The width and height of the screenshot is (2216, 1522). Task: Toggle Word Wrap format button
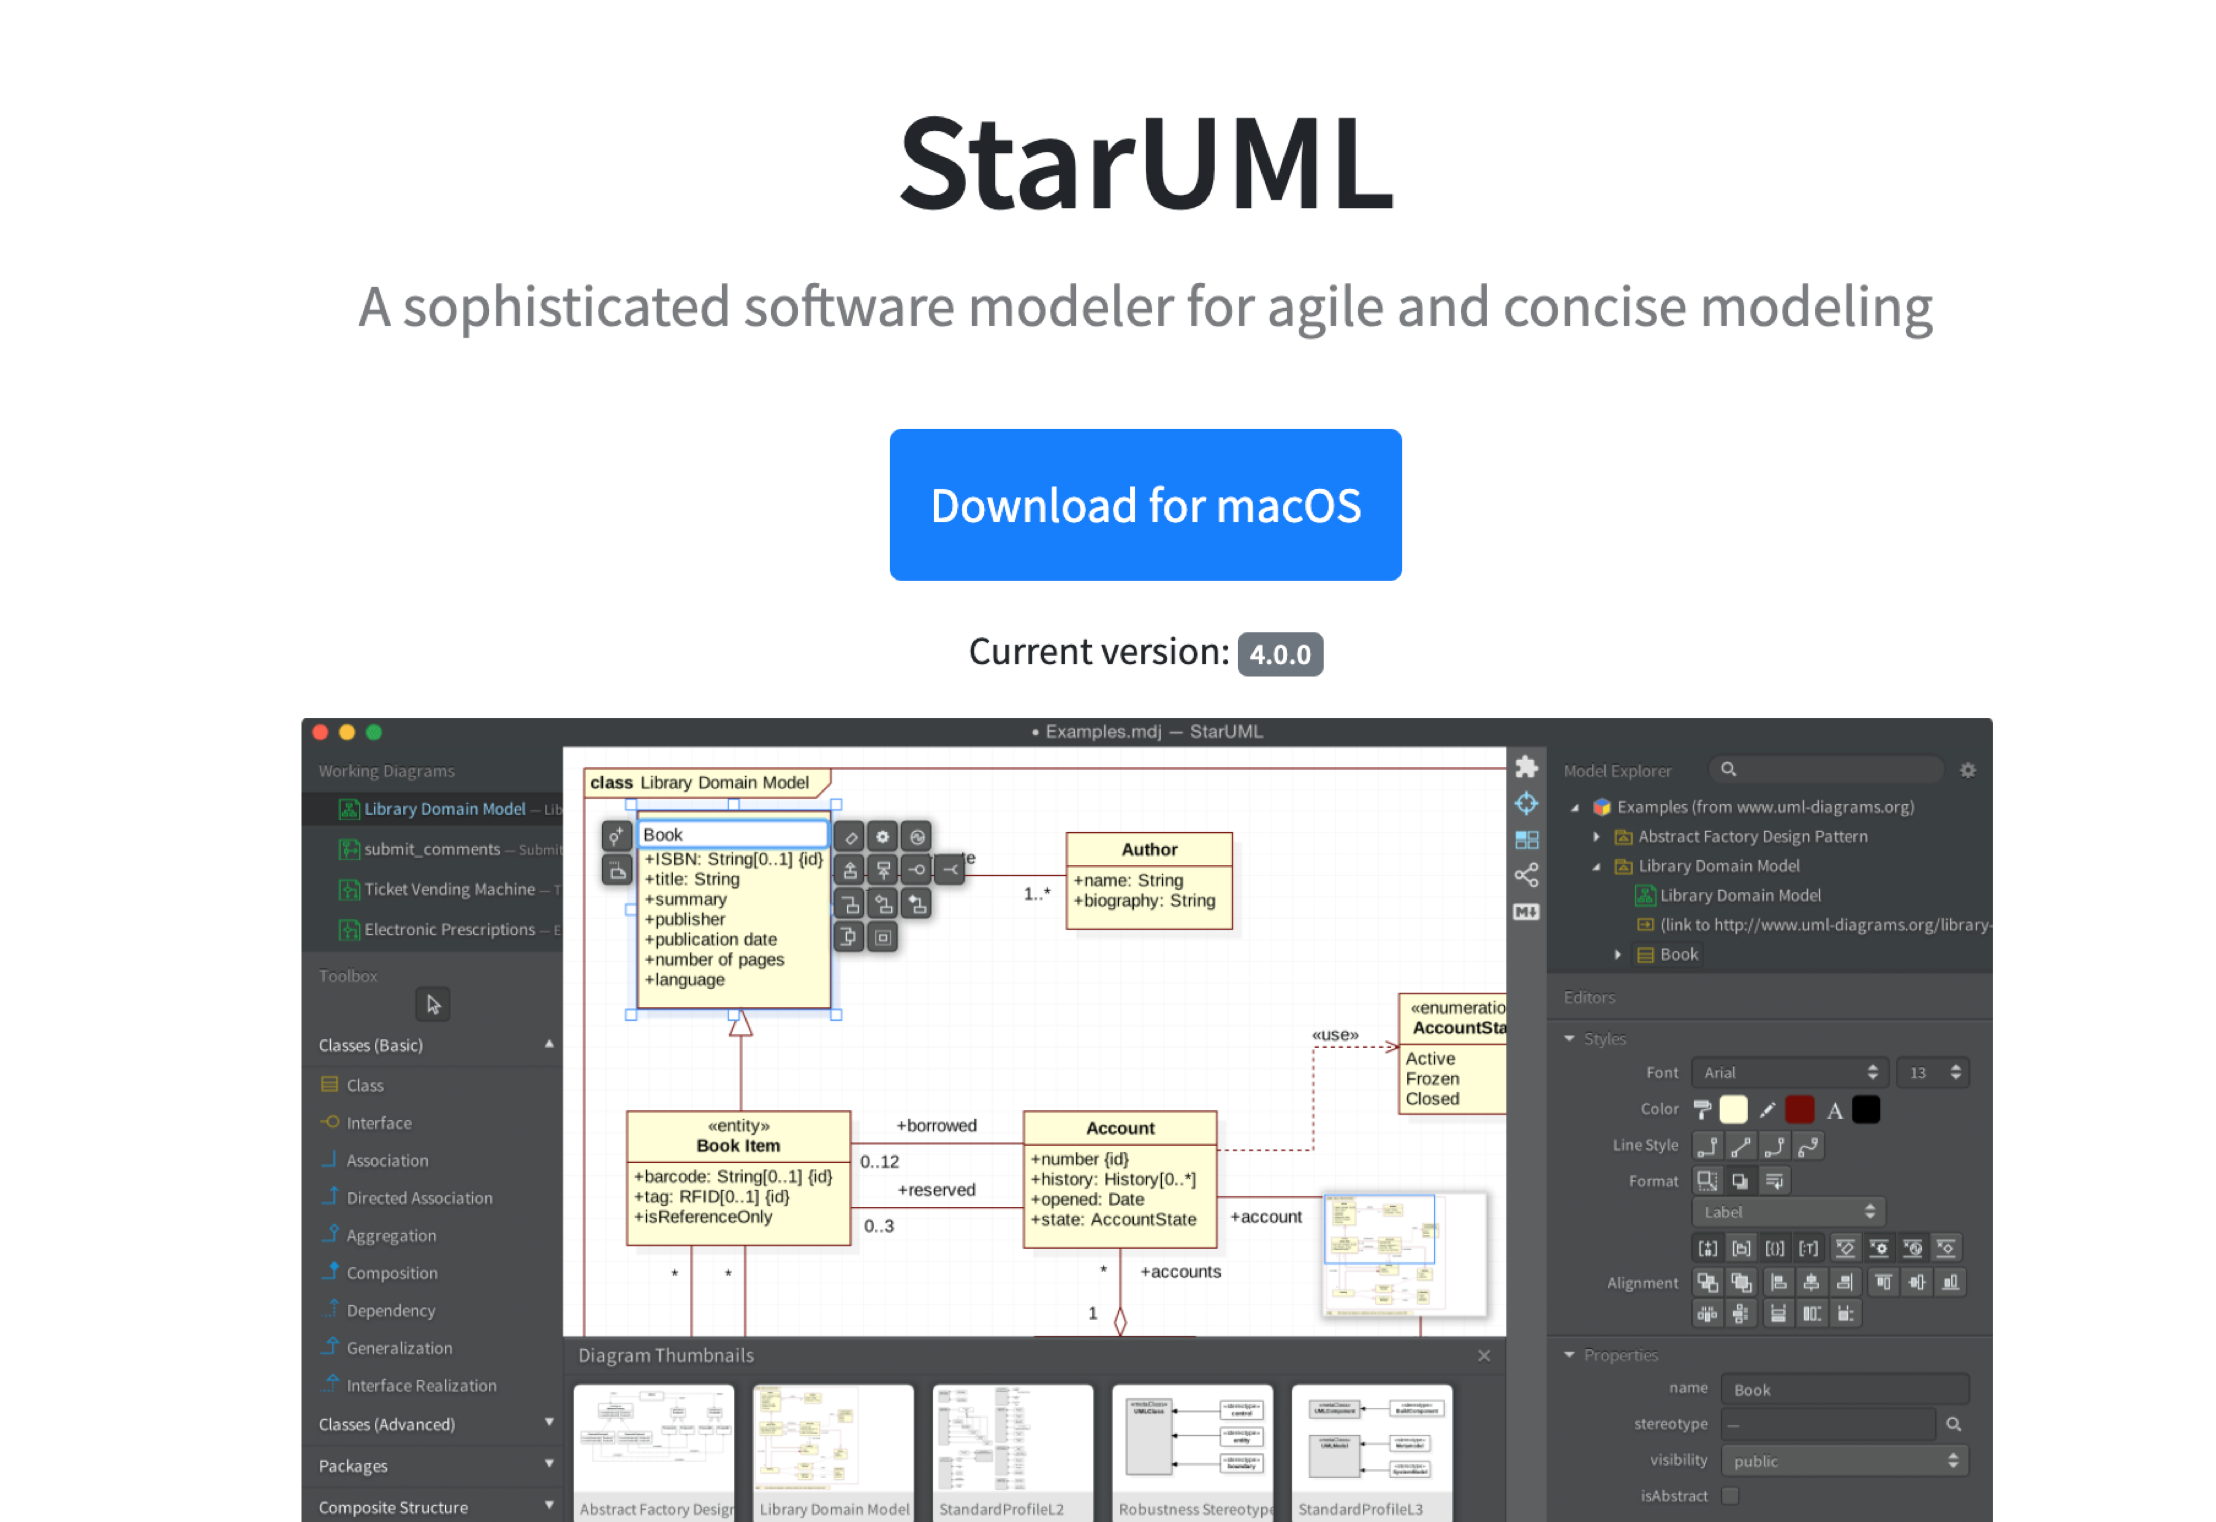pyautogui.click(x=1774, y=1181)
